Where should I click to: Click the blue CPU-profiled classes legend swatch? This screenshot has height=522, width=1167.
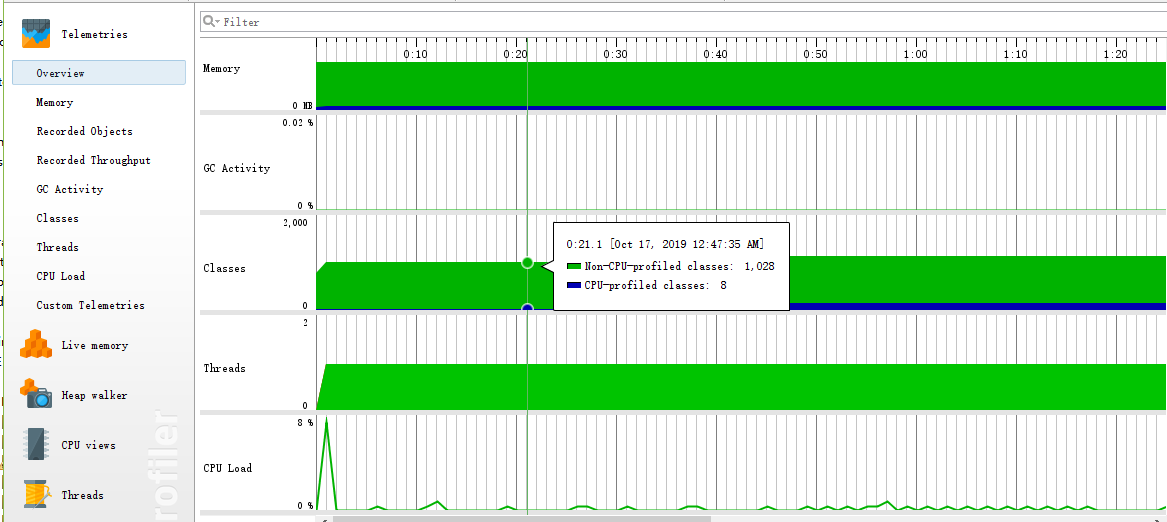point(573,285)
